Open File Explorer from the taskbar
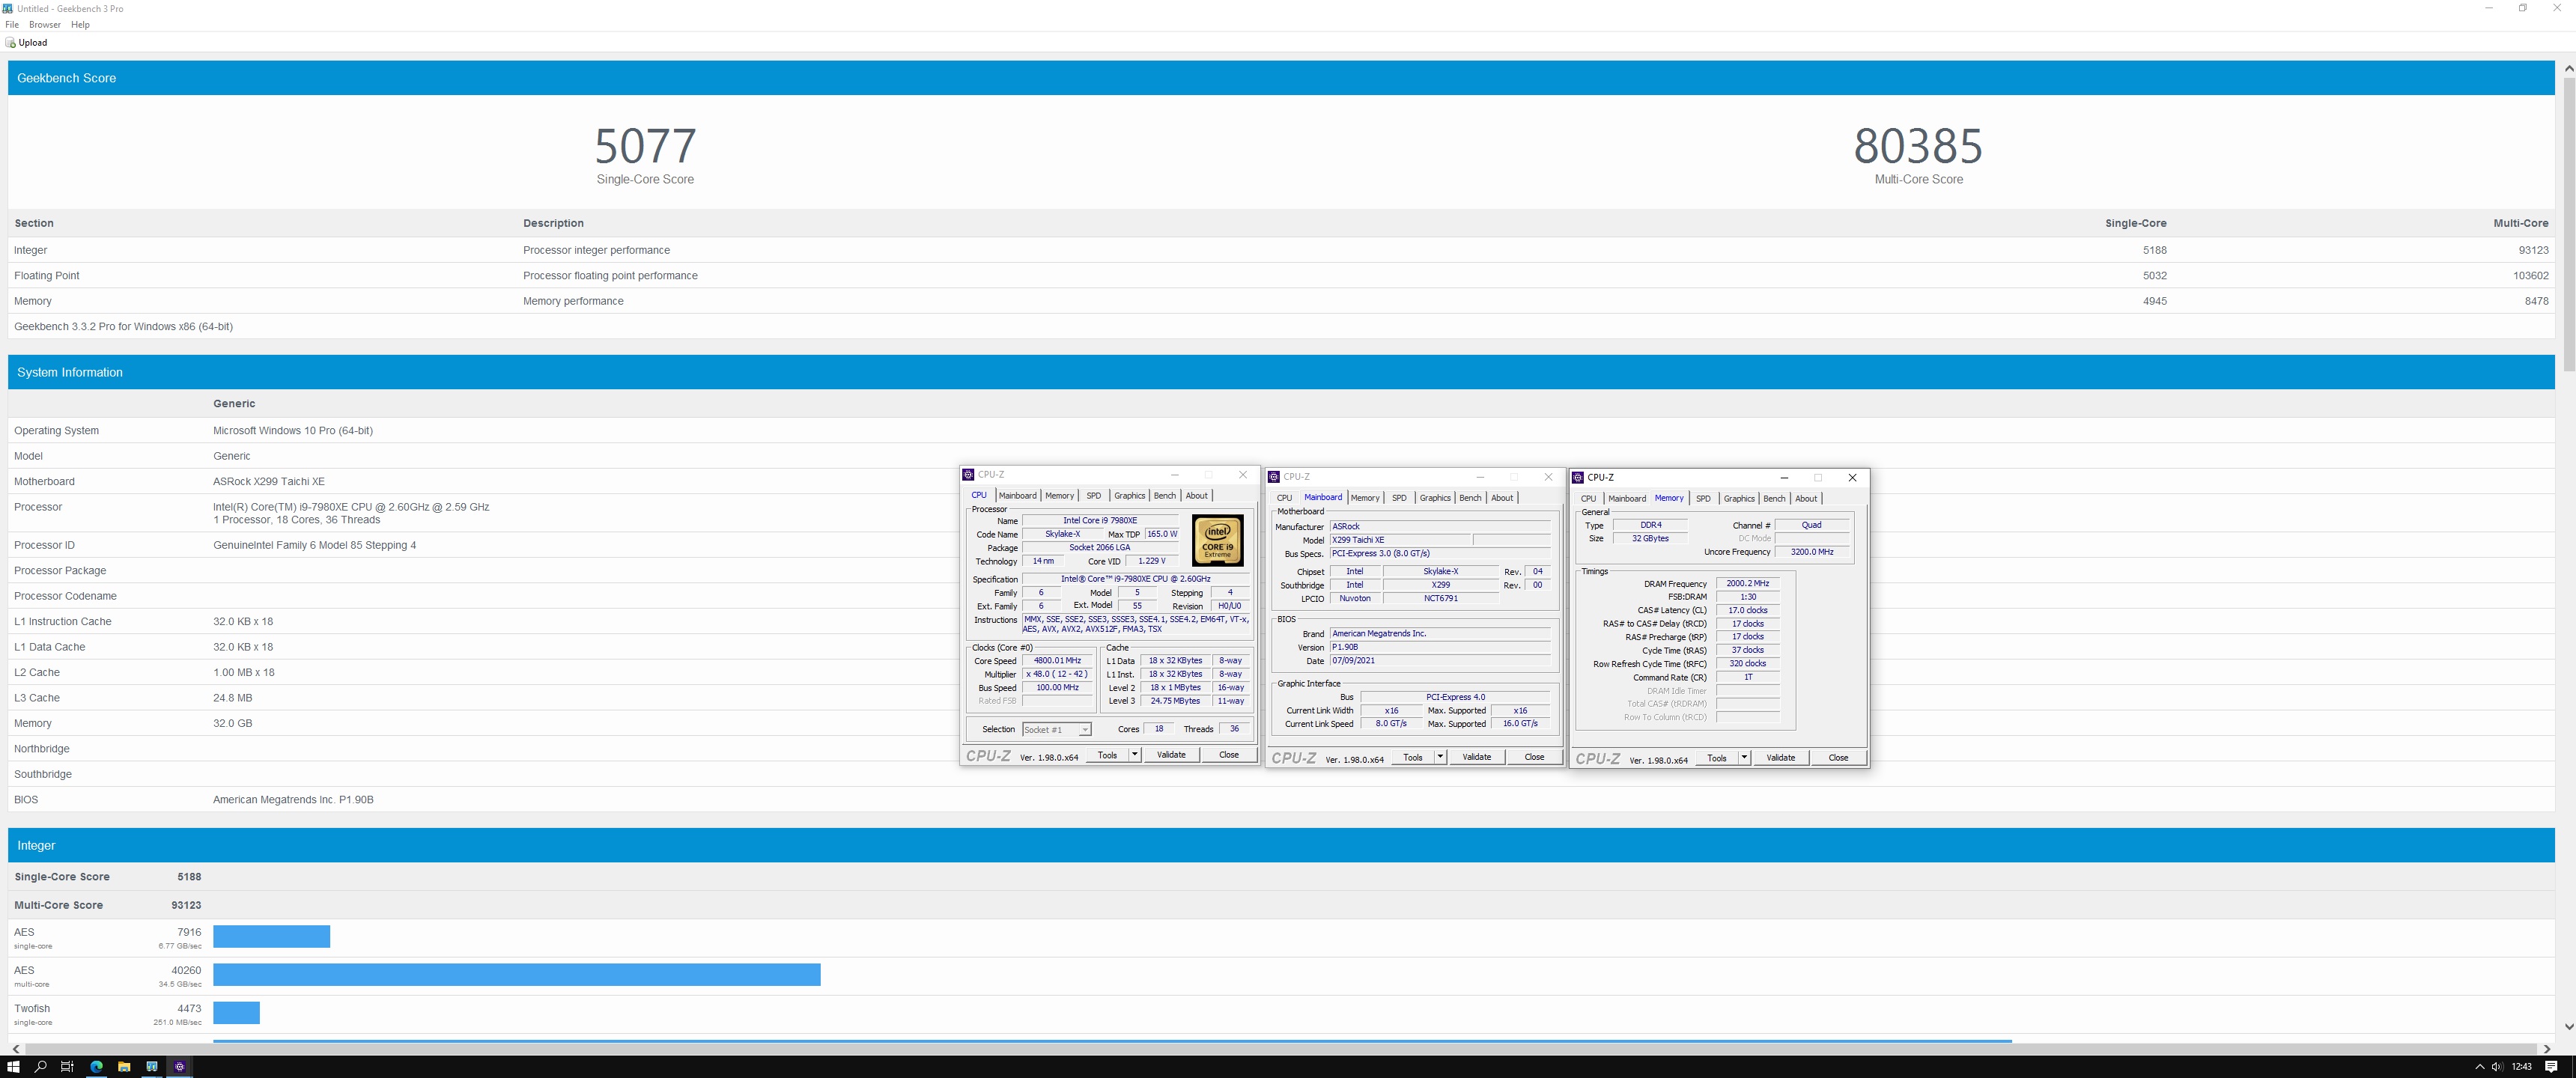This screenshot has width=2576, height=1078. coord(124,1067)
